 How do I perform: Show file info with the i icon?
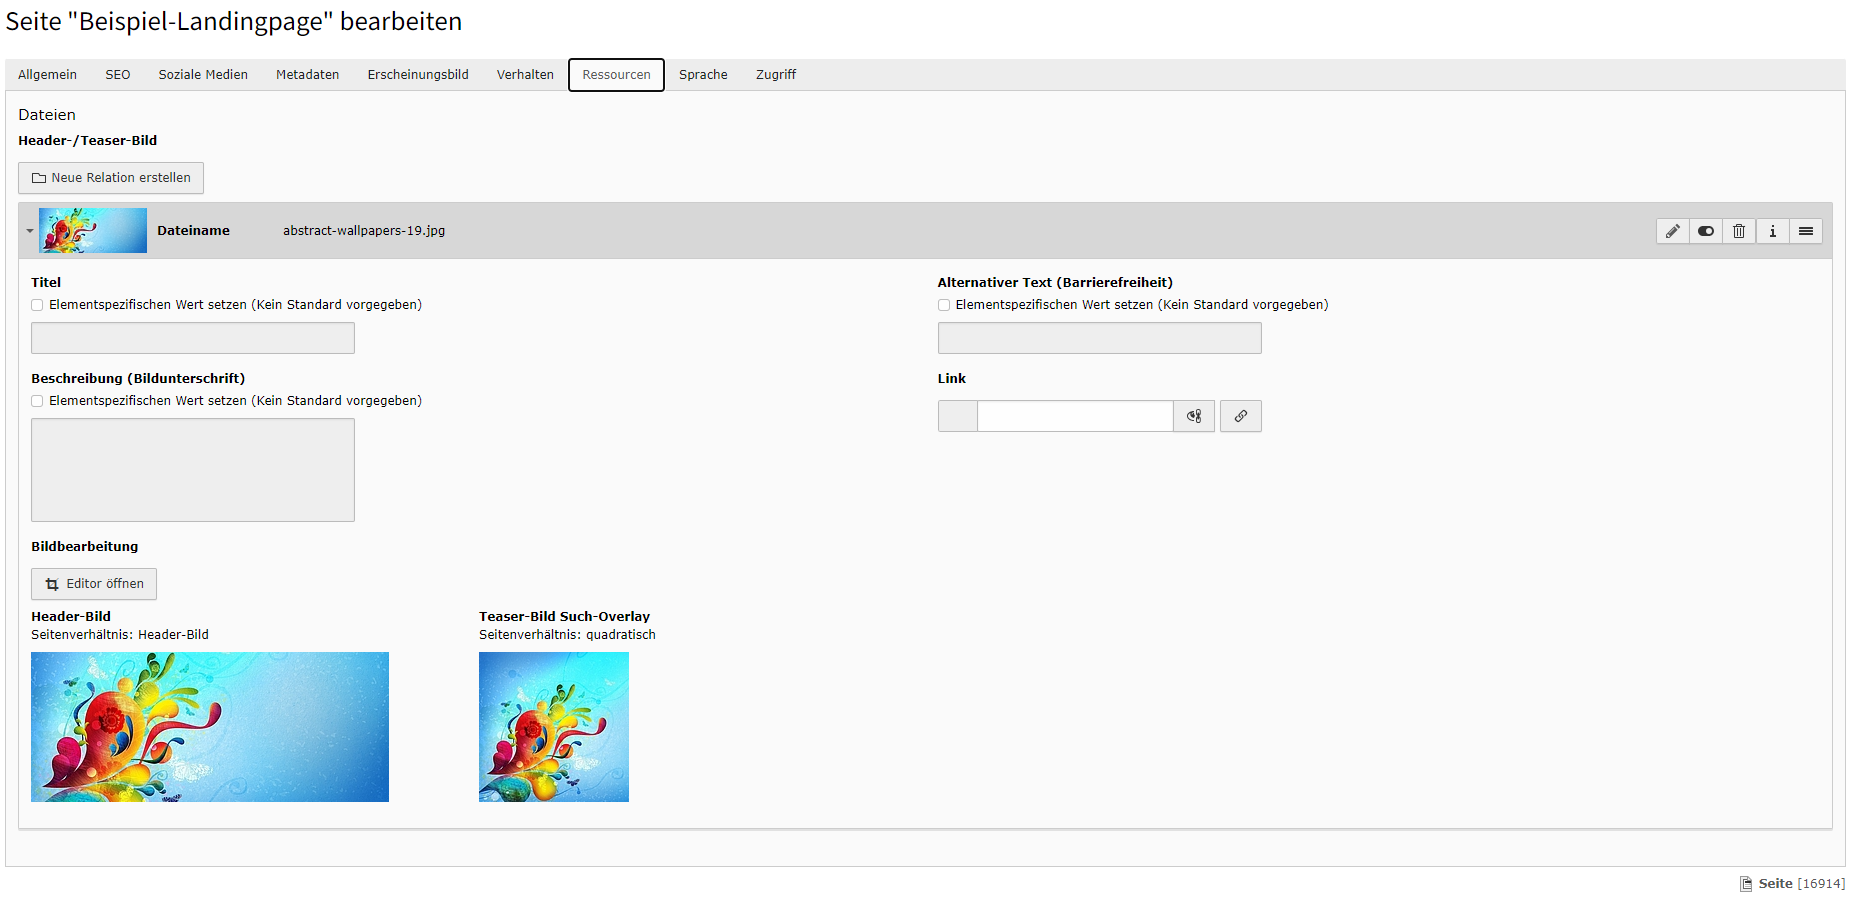click(x=1773, y=231)
